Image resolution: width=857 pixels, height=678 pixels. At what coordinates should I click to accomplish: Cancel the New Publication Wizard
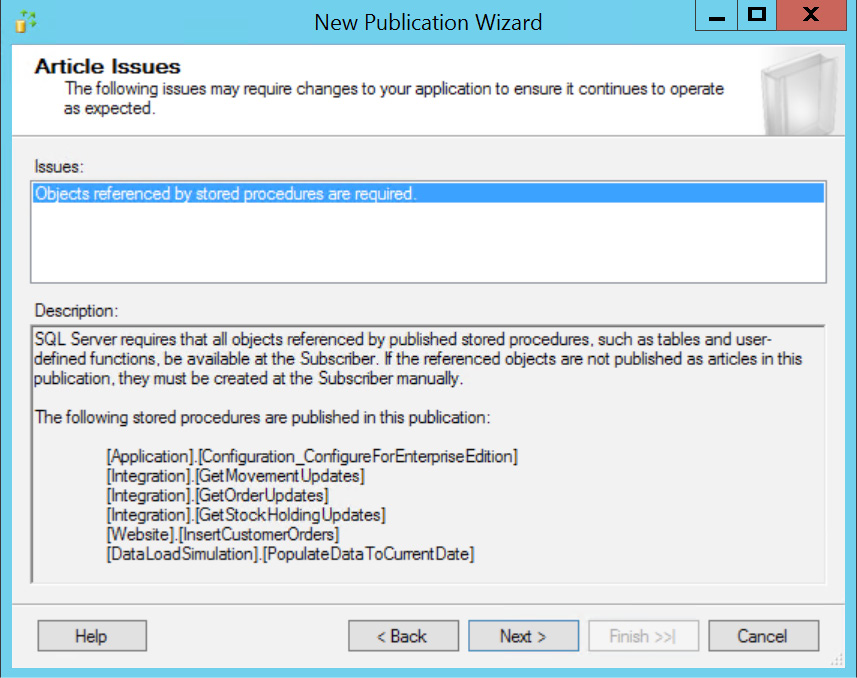pos(764,635)
